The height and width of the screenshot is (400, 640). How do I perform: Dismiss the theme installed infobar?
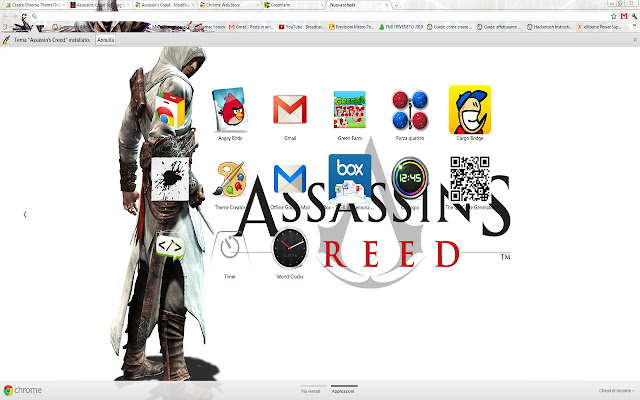635,40
